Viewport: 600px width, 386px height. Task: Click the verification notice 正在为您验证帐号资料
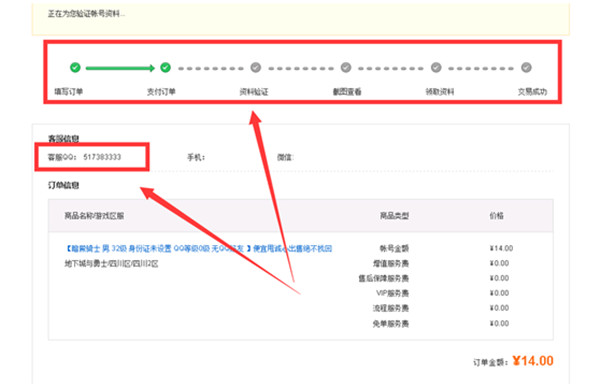coord(86,14)
